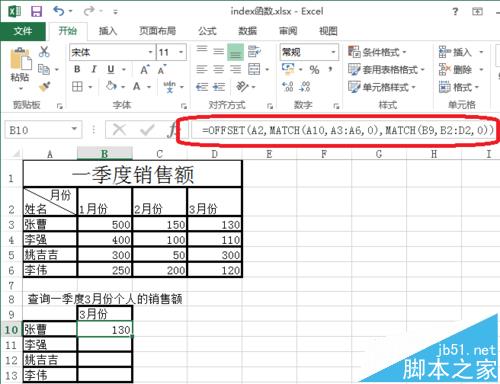Decrease decimal places
This screenshot has height=384, width=500.
305,87
